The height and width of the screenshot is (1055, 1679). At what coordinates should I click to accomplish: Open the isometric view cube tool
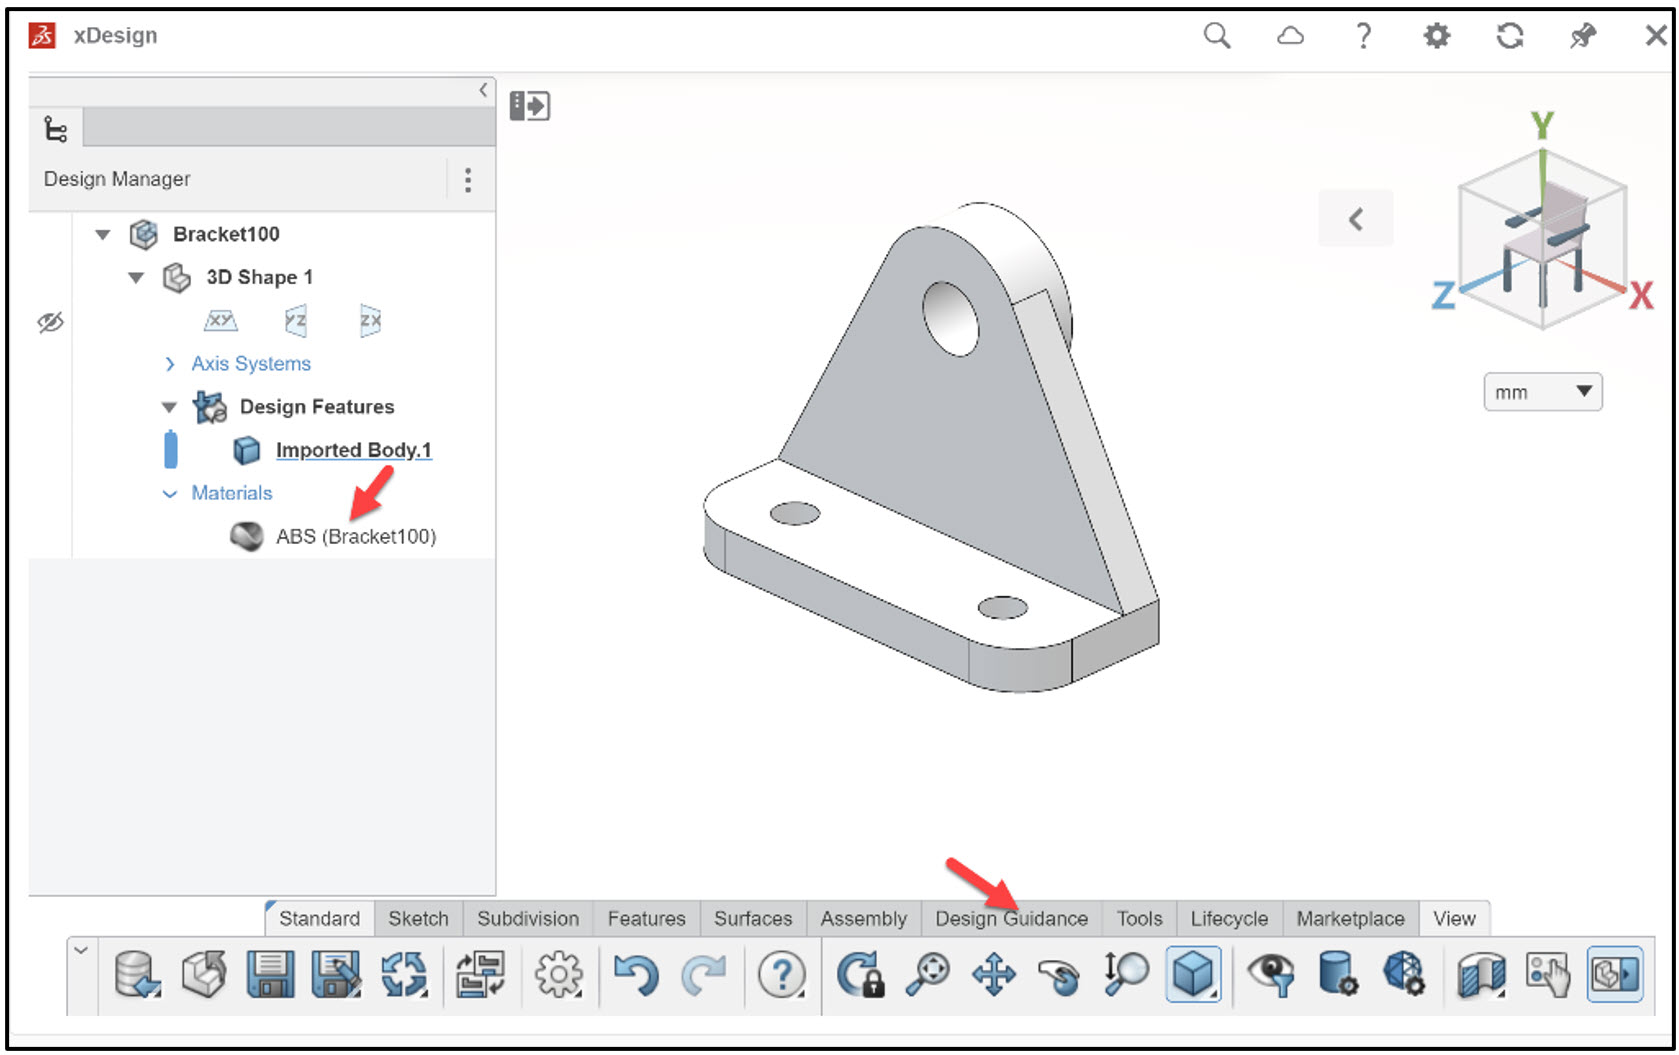point(1194,975)
